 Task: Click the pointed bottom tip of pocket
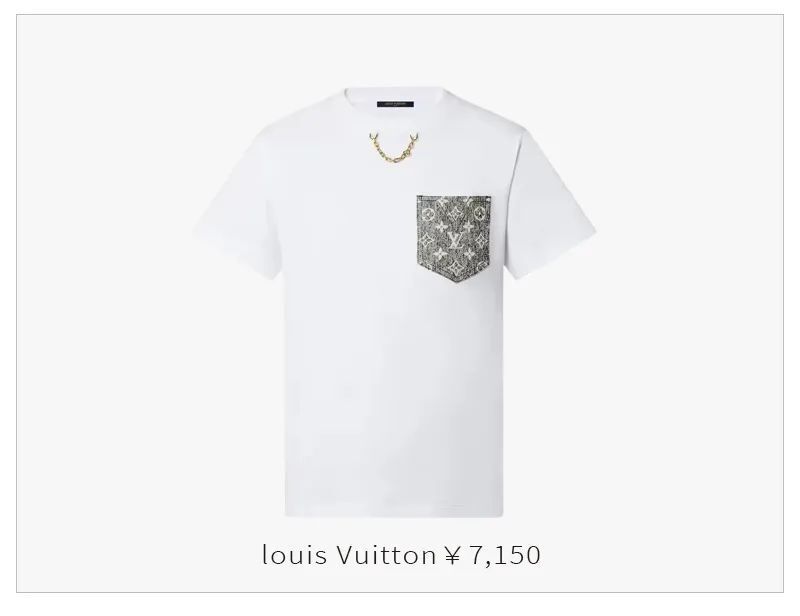[x=454, y=279]
